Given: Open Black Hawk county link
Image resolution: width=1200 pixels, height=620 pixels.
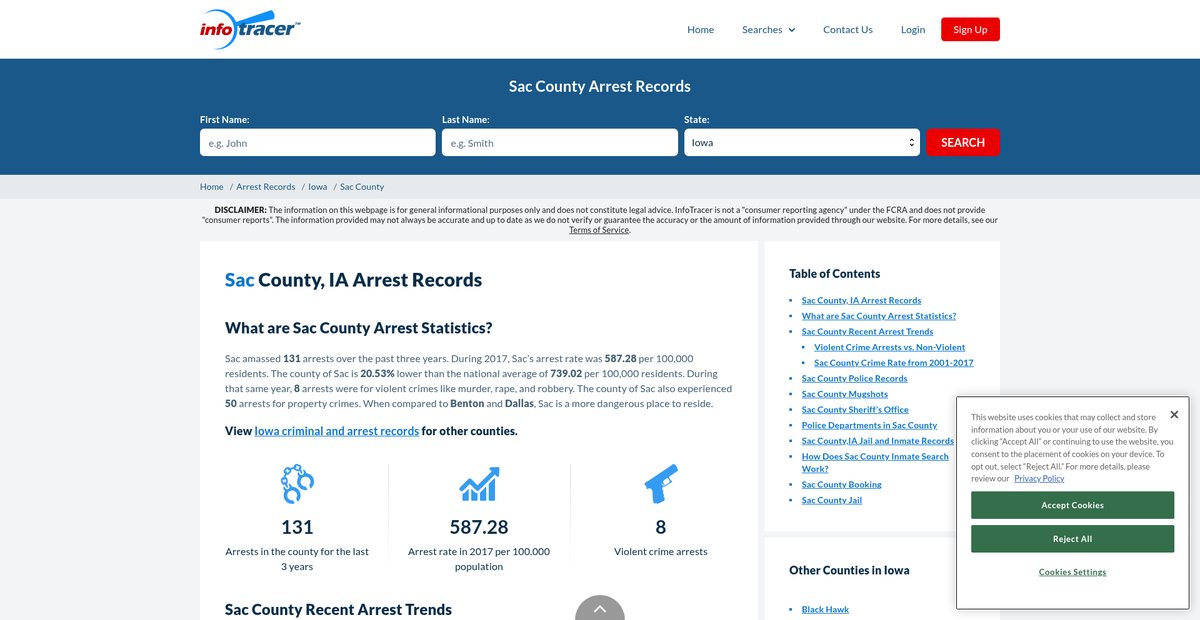Looking at the screenshot, I should pyautogui.click(x=825, y=609).
